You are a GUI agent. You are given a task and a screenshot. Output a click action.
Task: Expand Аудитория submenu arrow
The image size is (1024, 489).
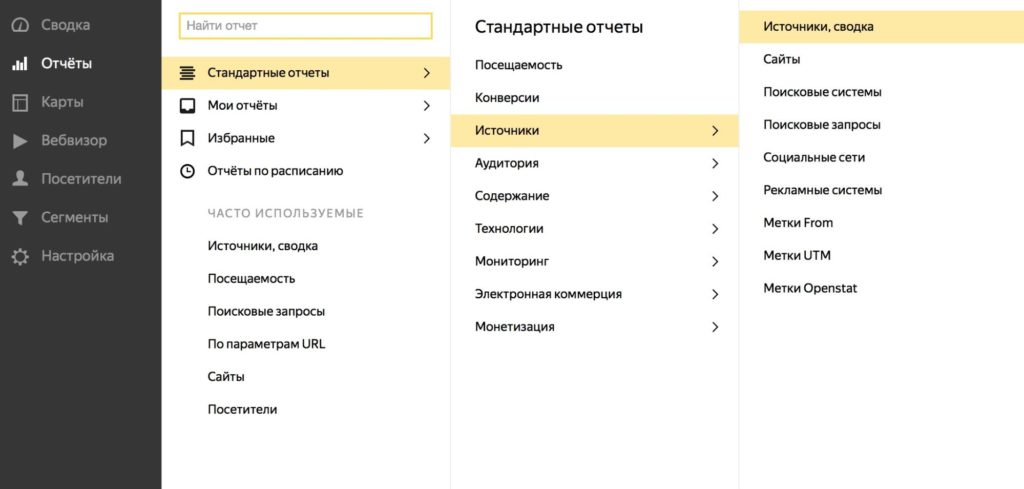(x=715, y=163)
